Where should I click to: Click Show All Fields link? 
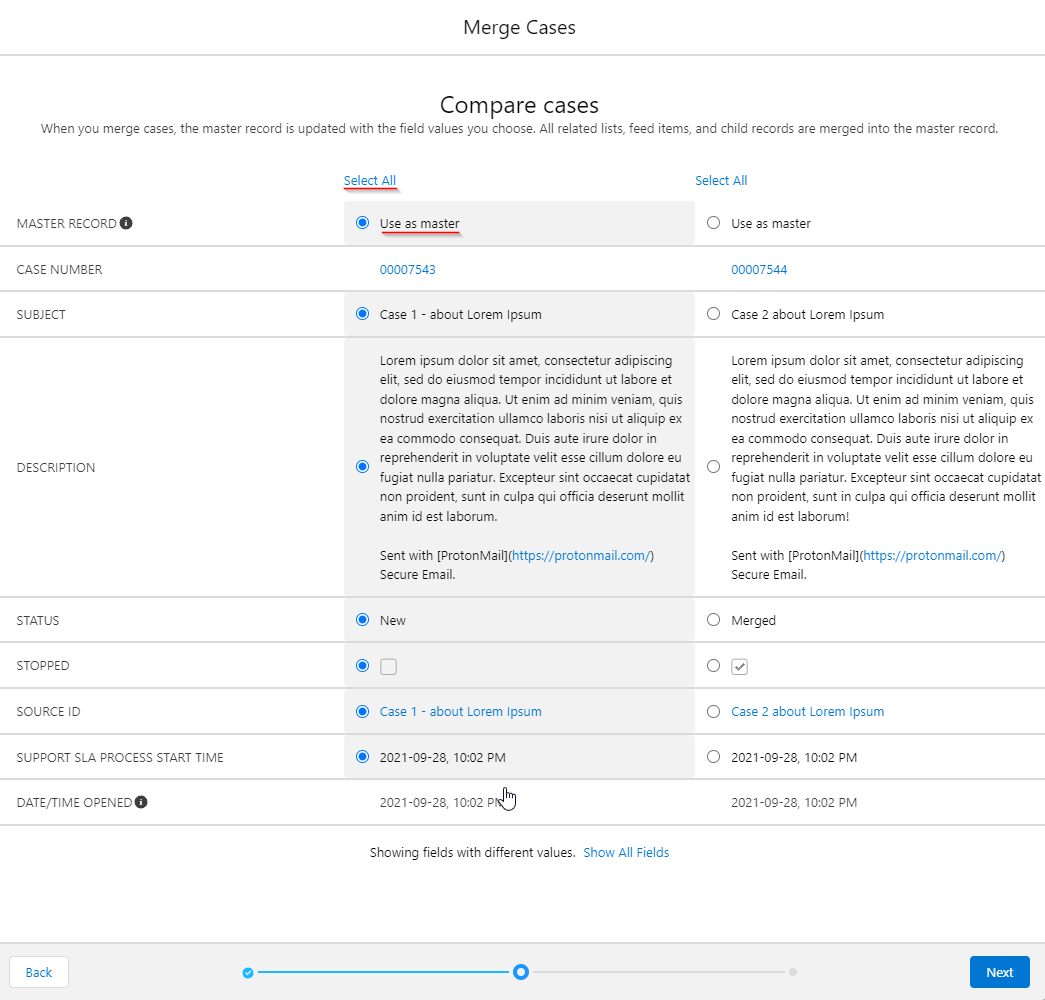[x=626, y=853]
